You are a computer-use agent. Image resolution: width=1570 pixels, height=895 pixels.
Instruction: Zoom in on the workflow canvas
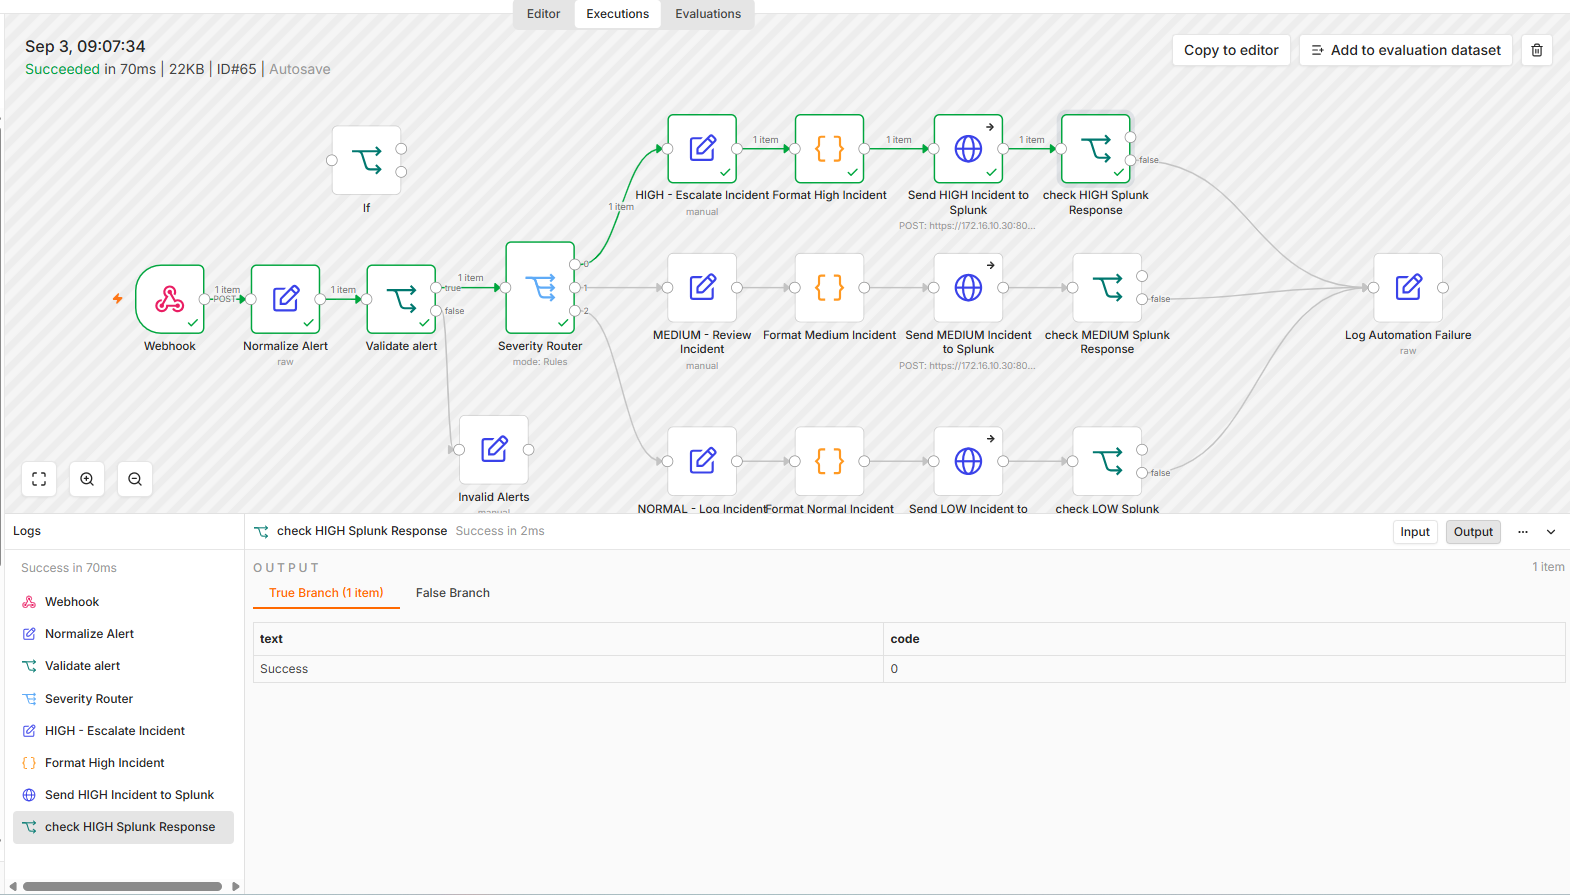click(87, 479)
